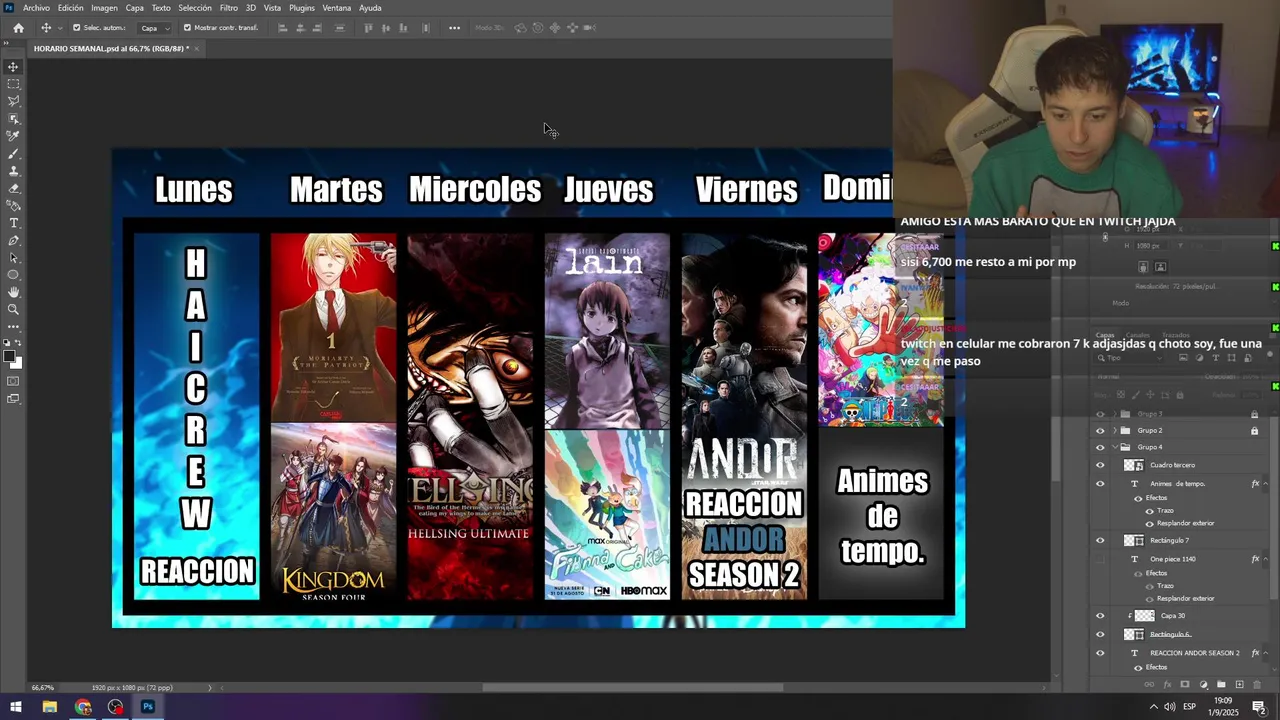Screen dimensions: 1280x720
Task: Collapse effects of REACCION ANDOR SEASON 2 layer
Action: pos(1266,653)
